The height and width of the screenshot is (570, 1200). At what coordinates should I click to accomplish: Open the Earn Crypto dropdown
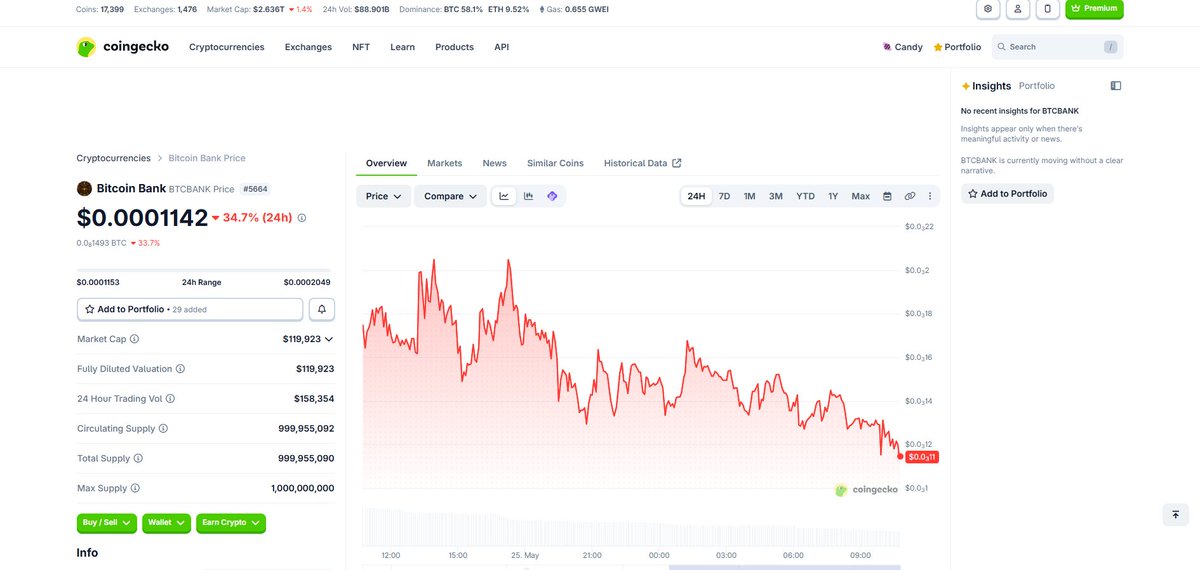point(231,523)
